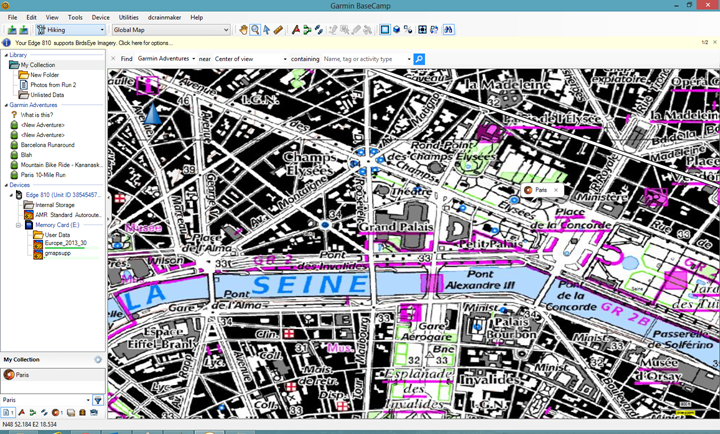The image size is (720, 434).
Task: Toggle the funnel filter button
Action: [98, 400]
